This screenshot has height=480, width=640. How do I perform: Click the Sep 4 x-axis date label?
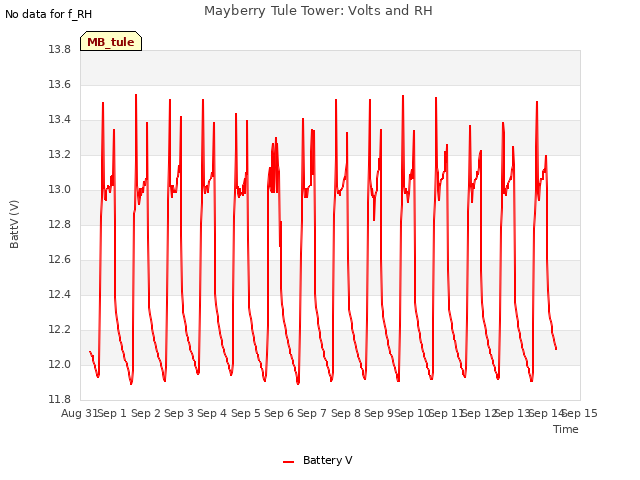pos(212,413)
